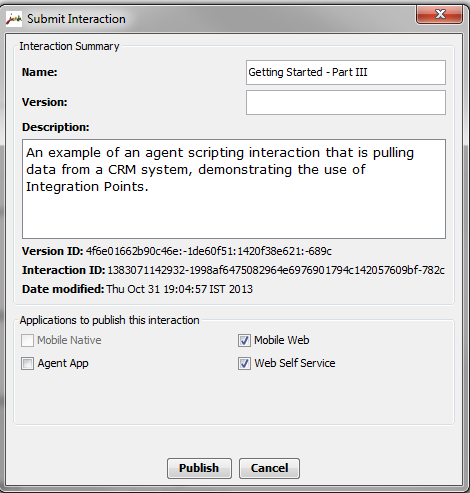Close the Submit Interaction dialog
Viewport: 470px width, 493px height.
pos(440,14)
